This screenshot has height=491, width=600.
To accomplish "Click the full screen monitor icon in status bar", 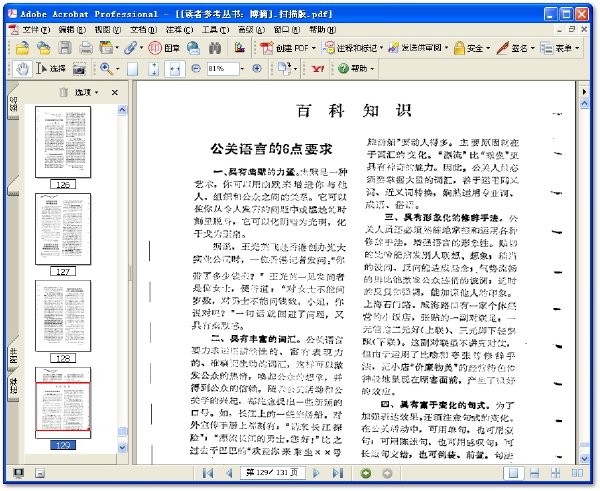I will tap(18, 473).
